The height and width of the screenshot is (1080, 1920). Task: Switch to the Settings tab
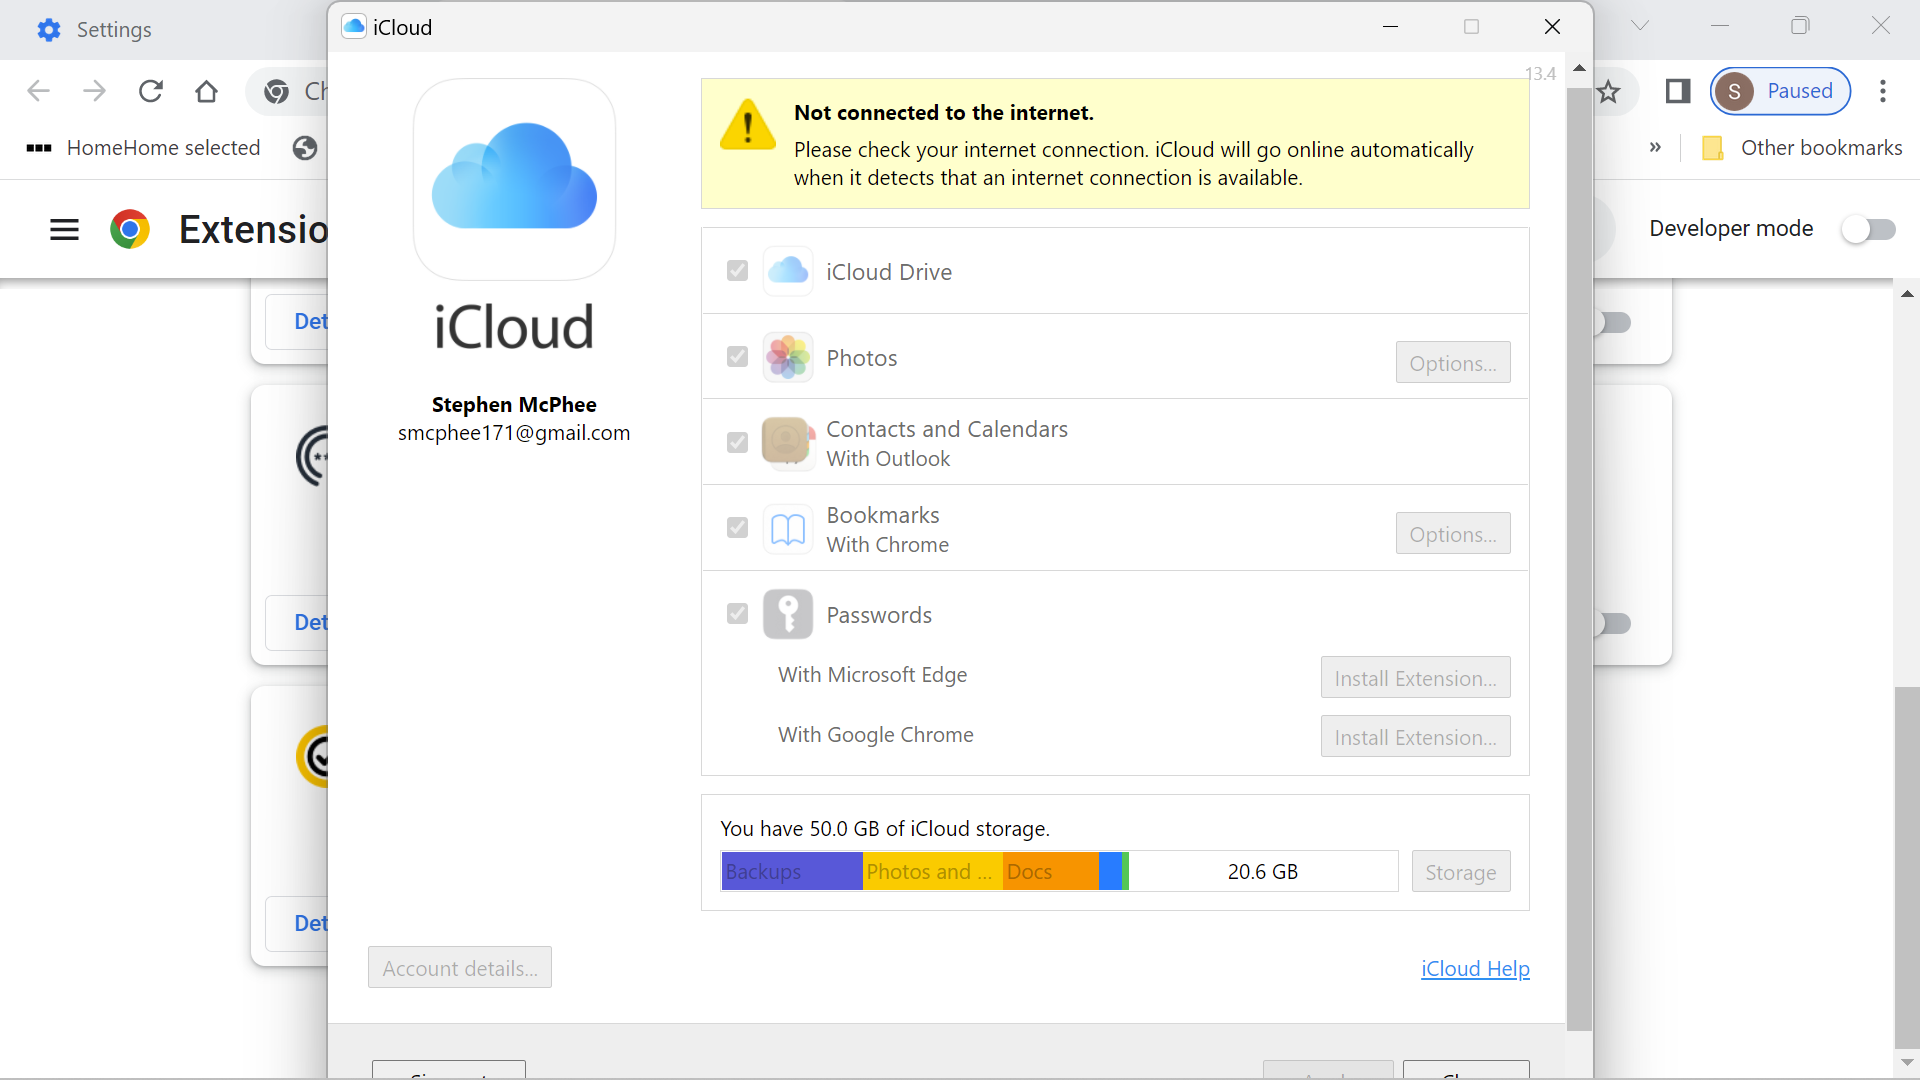tap(114, 30)
